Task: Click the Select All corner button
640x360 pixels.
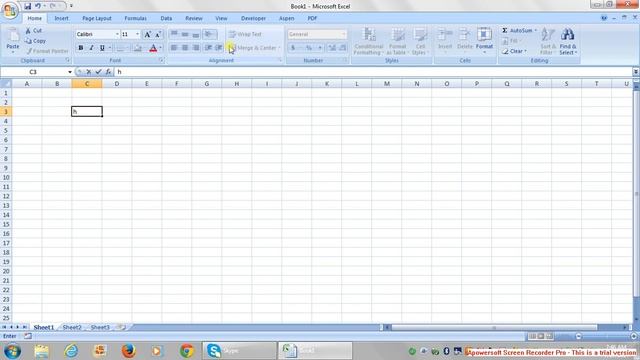Action: tap(6, 84)
